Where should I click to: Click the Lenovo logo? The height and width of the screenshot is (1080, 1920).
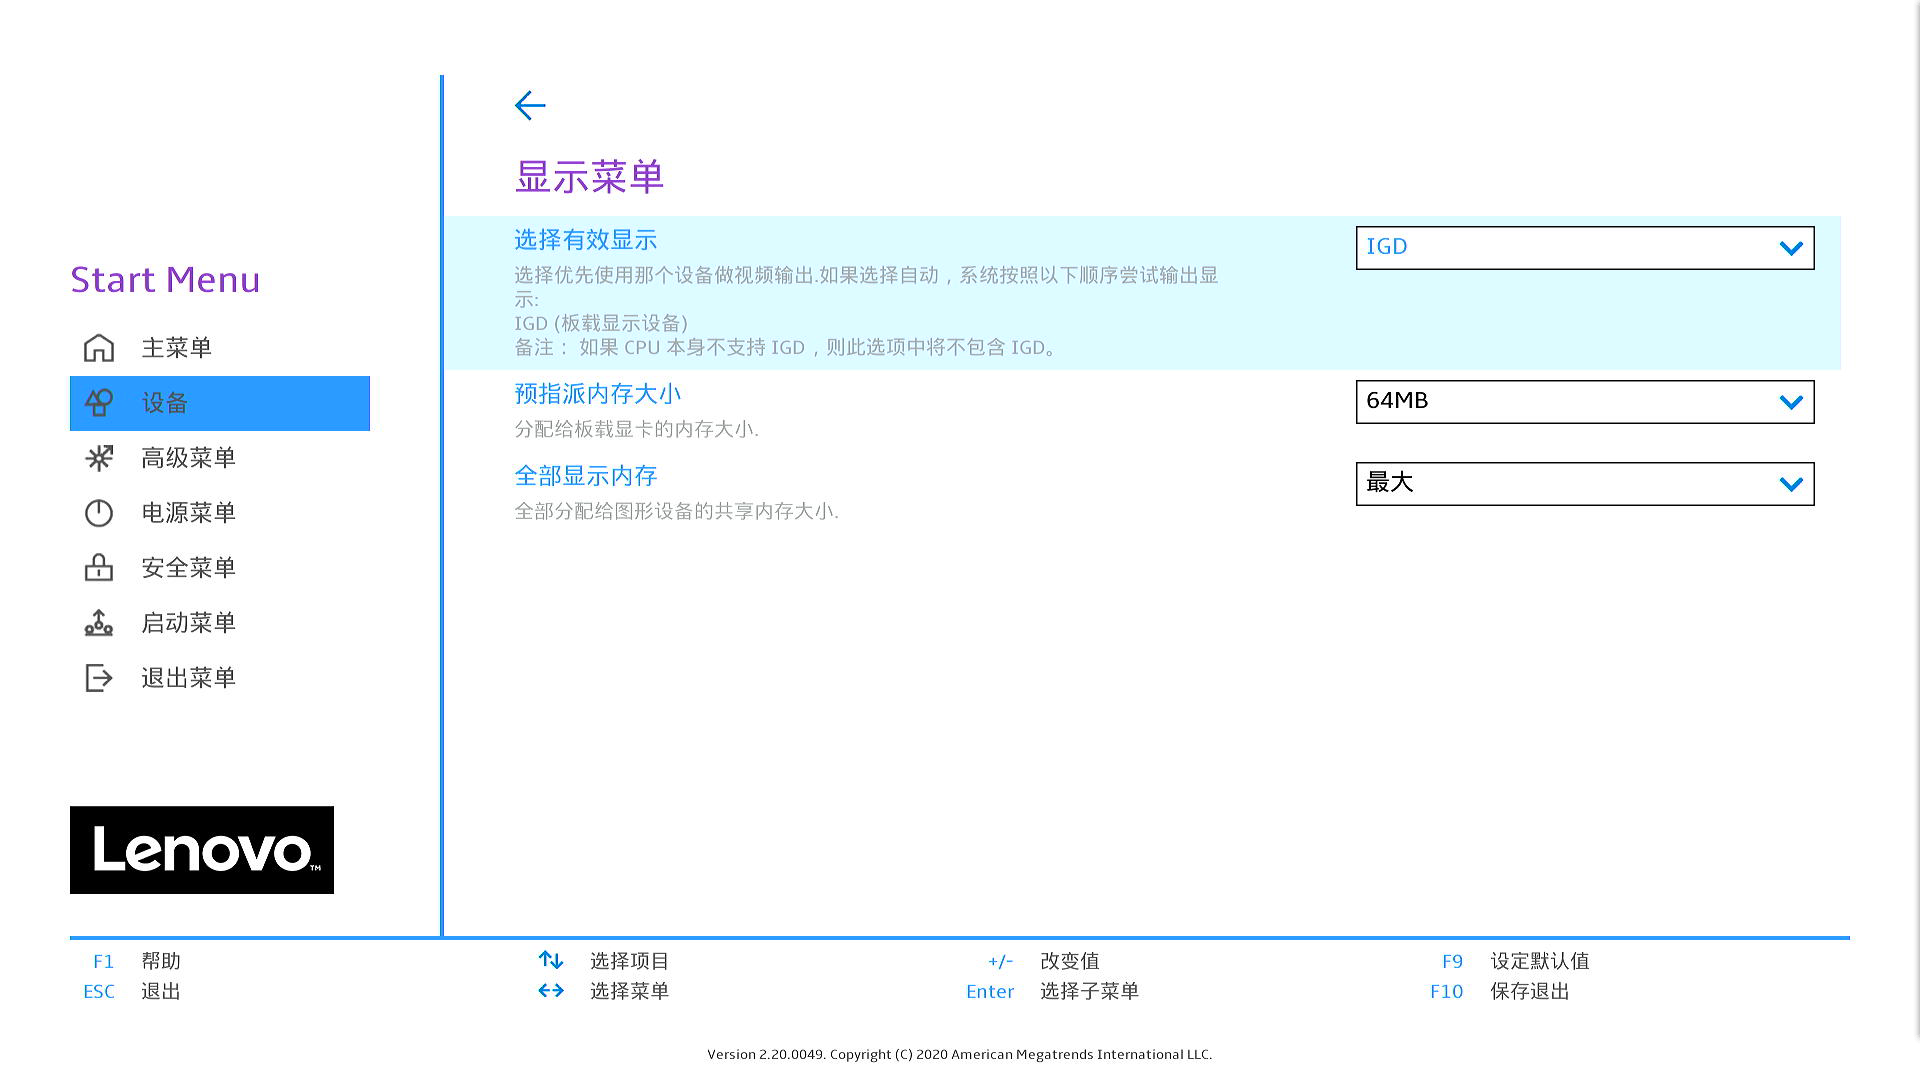pos(202,850)
